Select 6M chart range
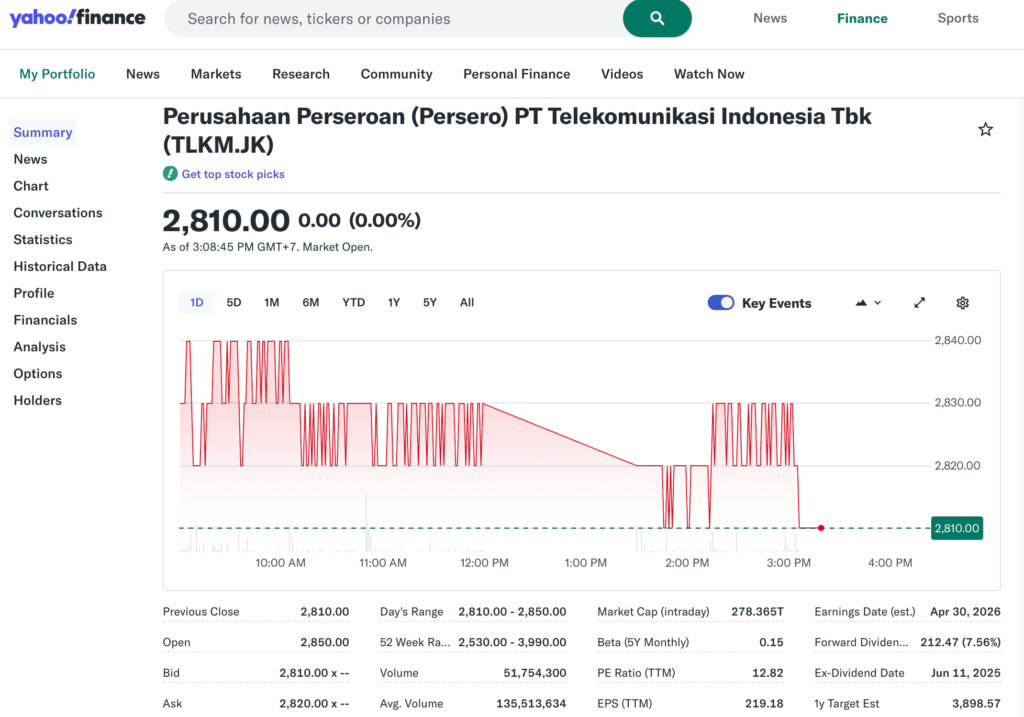This screenshot has width=1024, height=717. pyautogui.click(x=311, y=302)
